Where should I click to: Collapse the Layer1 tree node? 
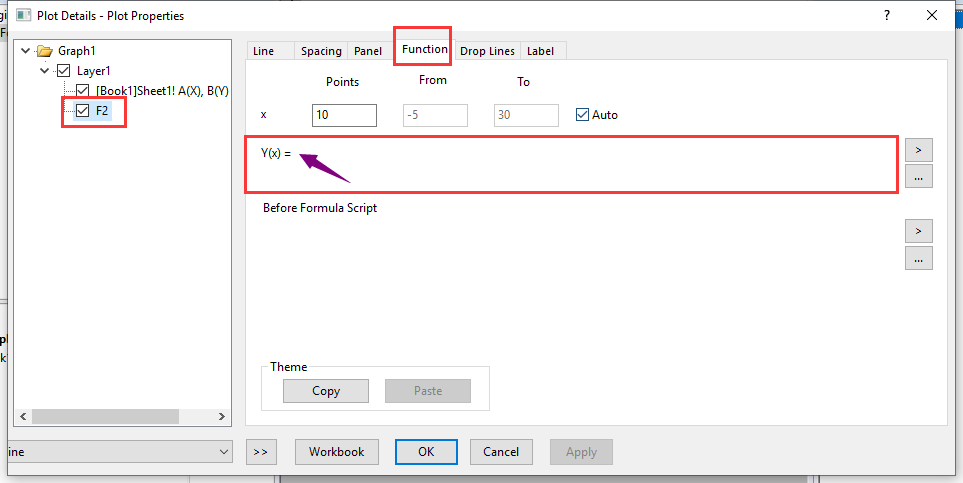(x=44, y=71)
